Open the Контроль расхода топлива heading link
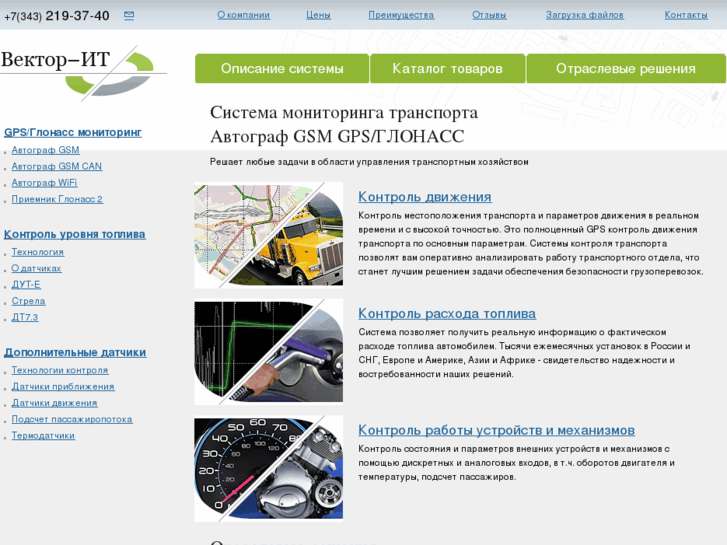This screenshot has width=727, height=545. tap(447, 314)
